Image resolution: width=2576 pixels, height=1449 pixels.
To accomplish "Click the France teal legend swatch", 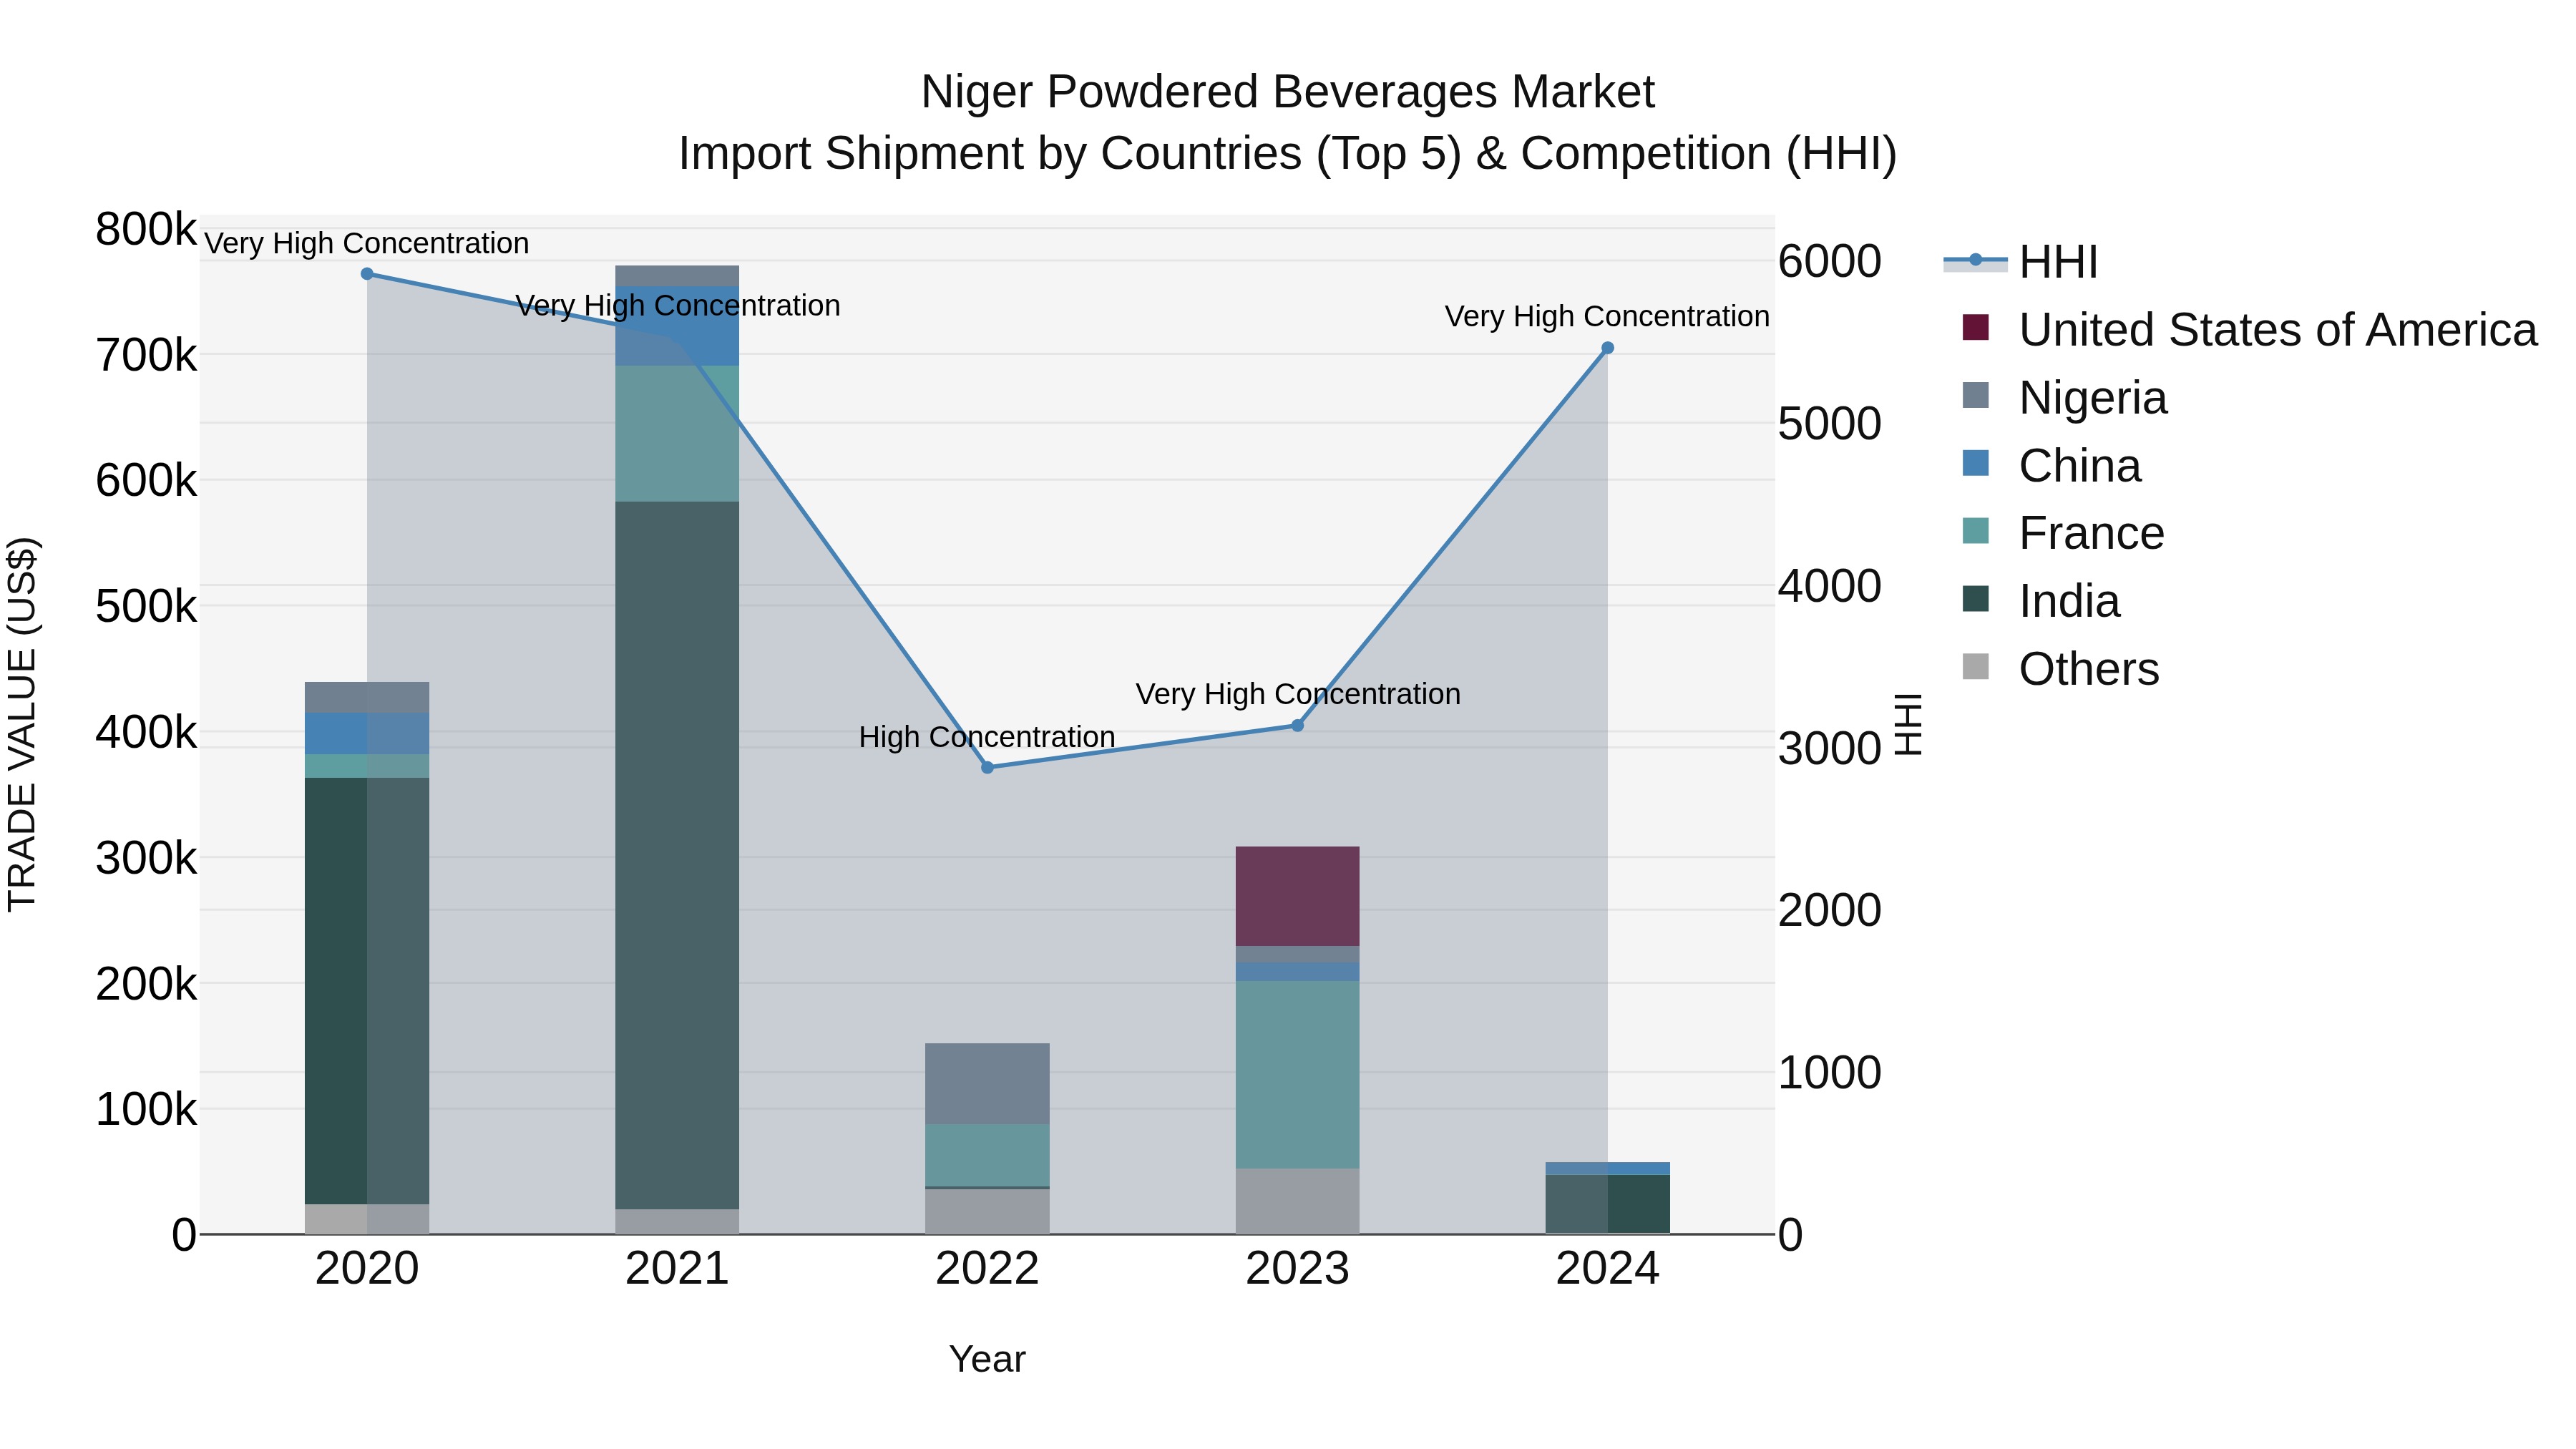I will point(1976,531).
